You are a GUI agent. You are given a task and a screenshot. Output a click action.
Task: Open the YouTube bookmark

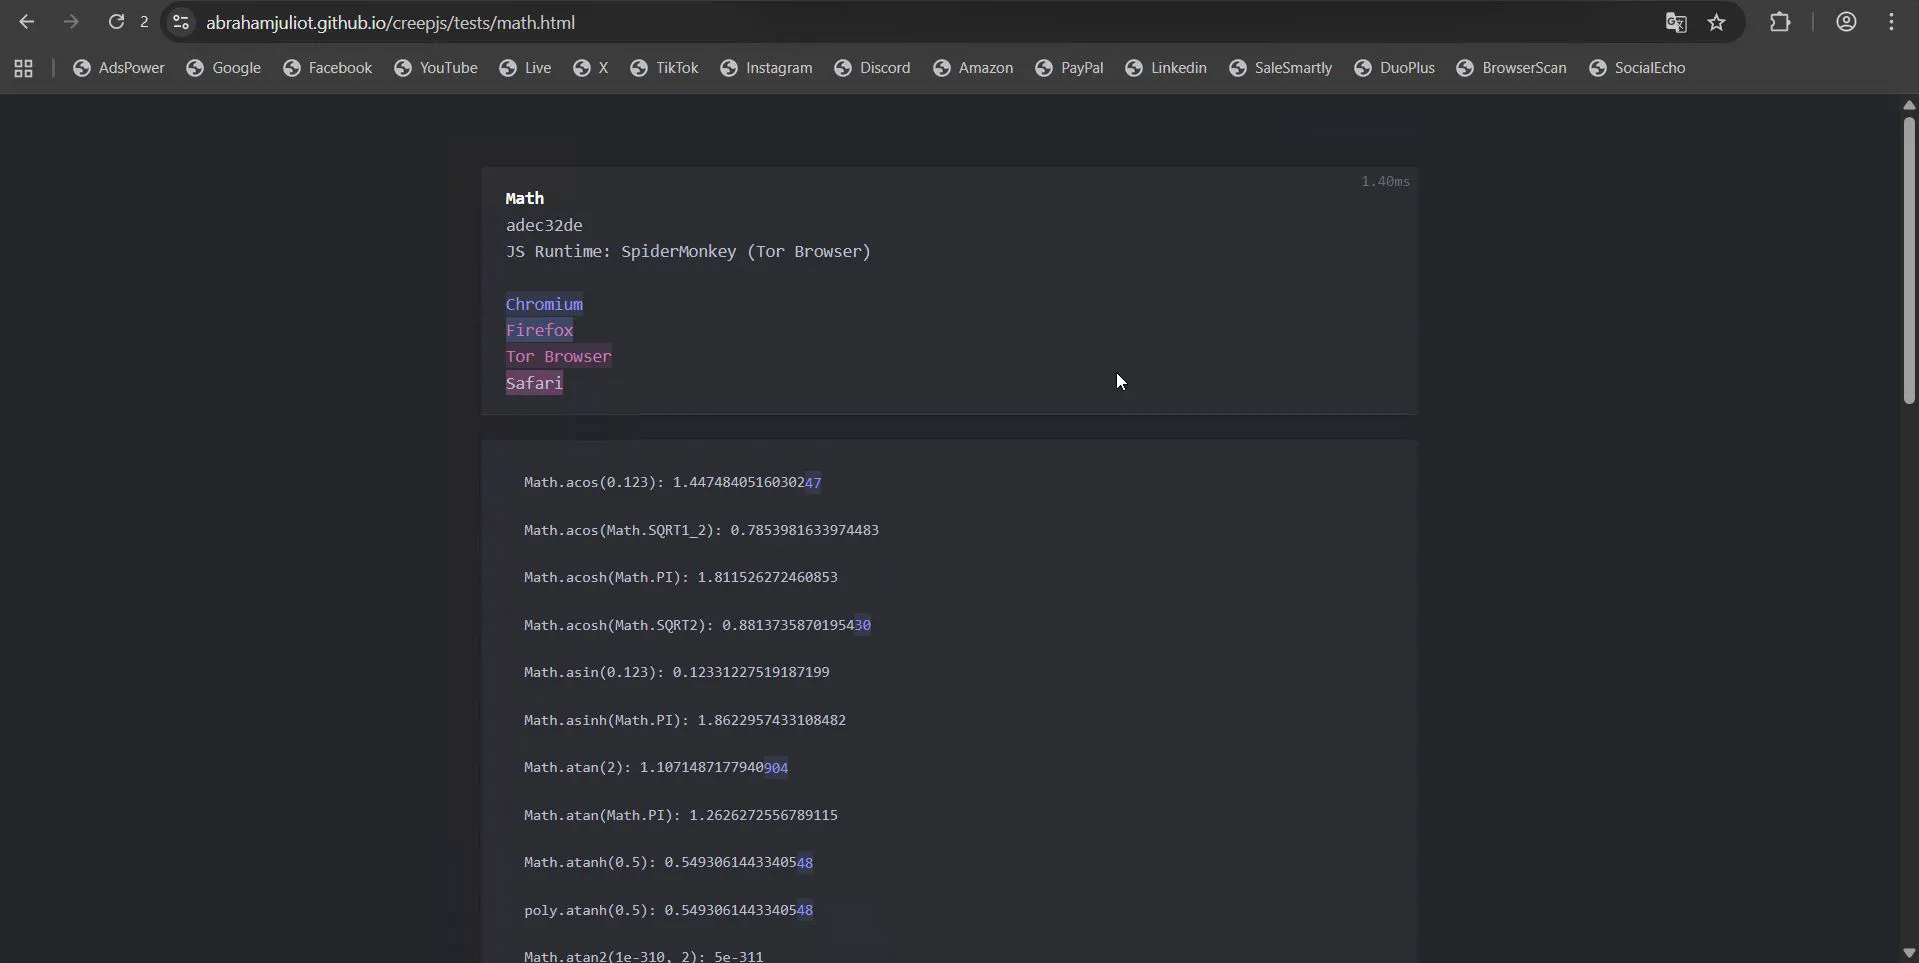[436, 68]
